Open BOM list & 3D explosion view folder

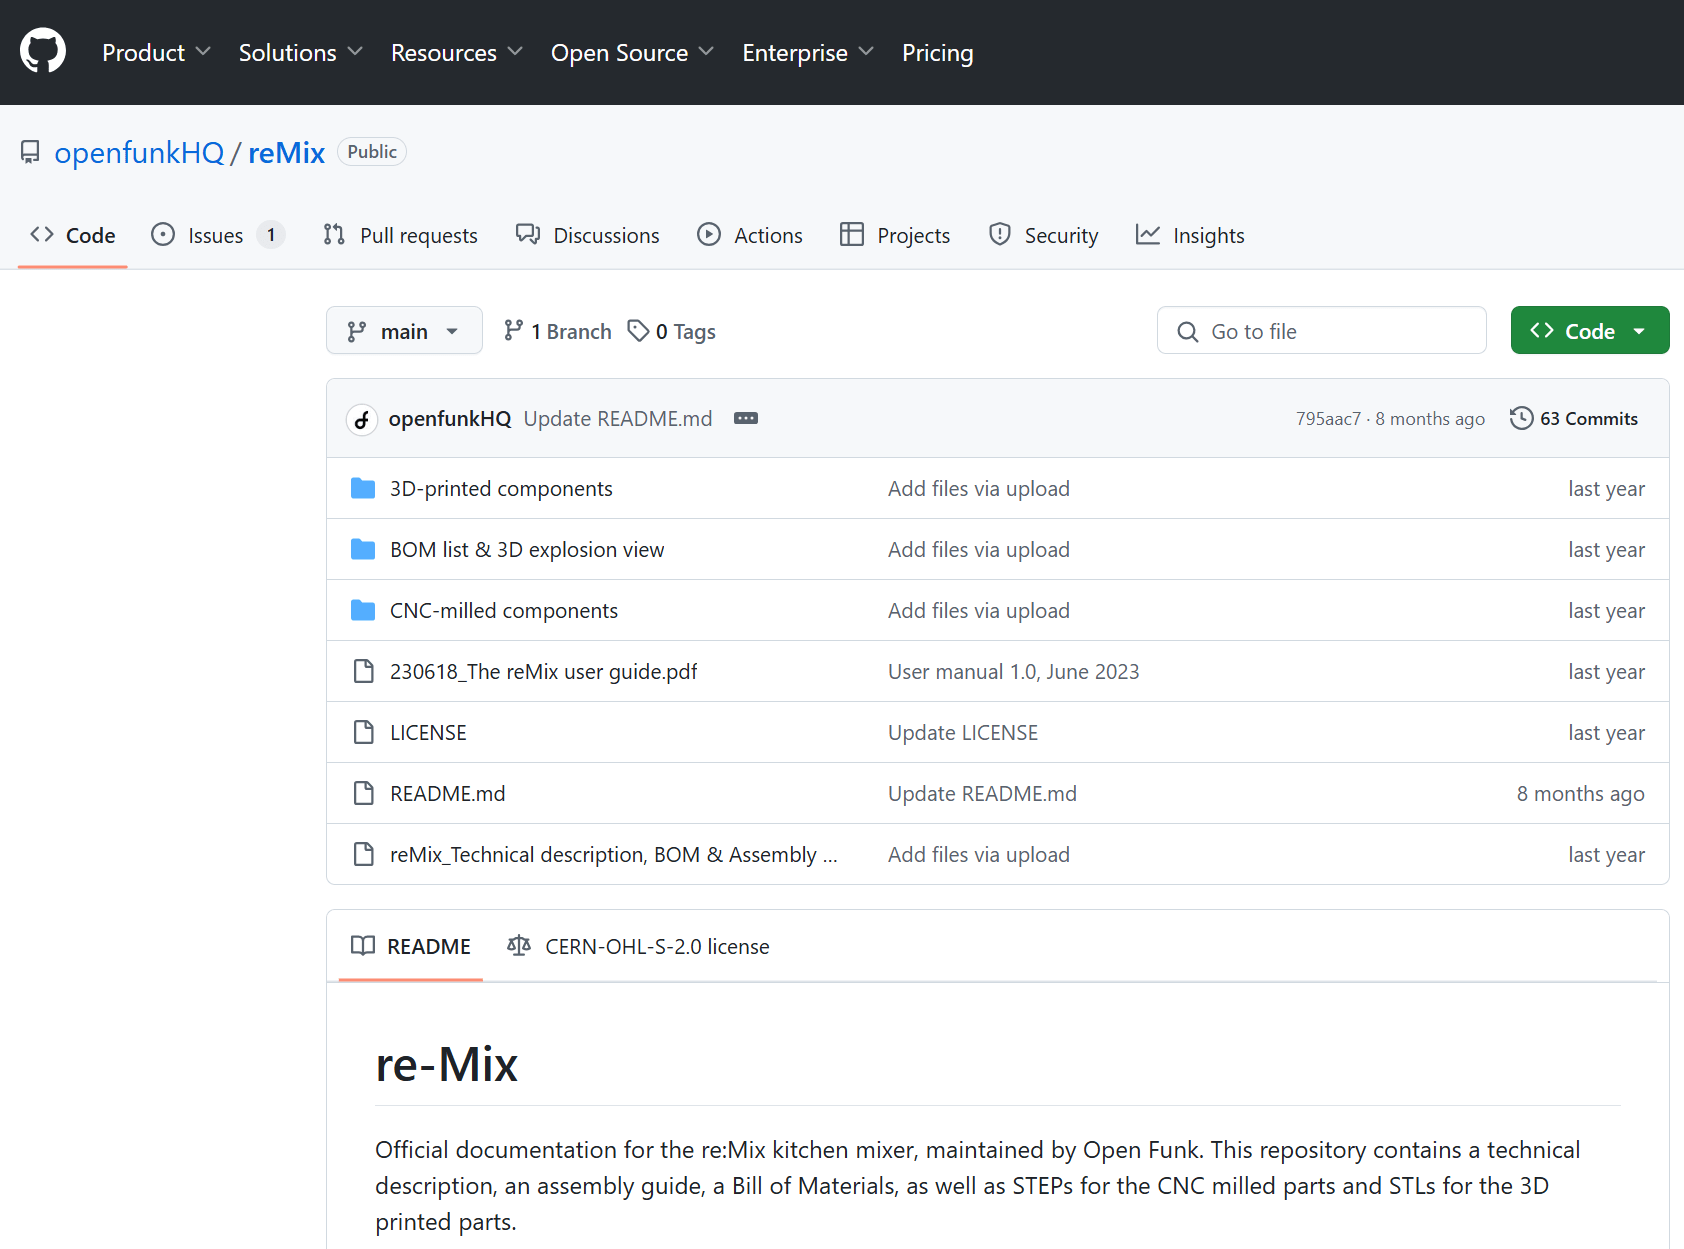tap(527, 549)
